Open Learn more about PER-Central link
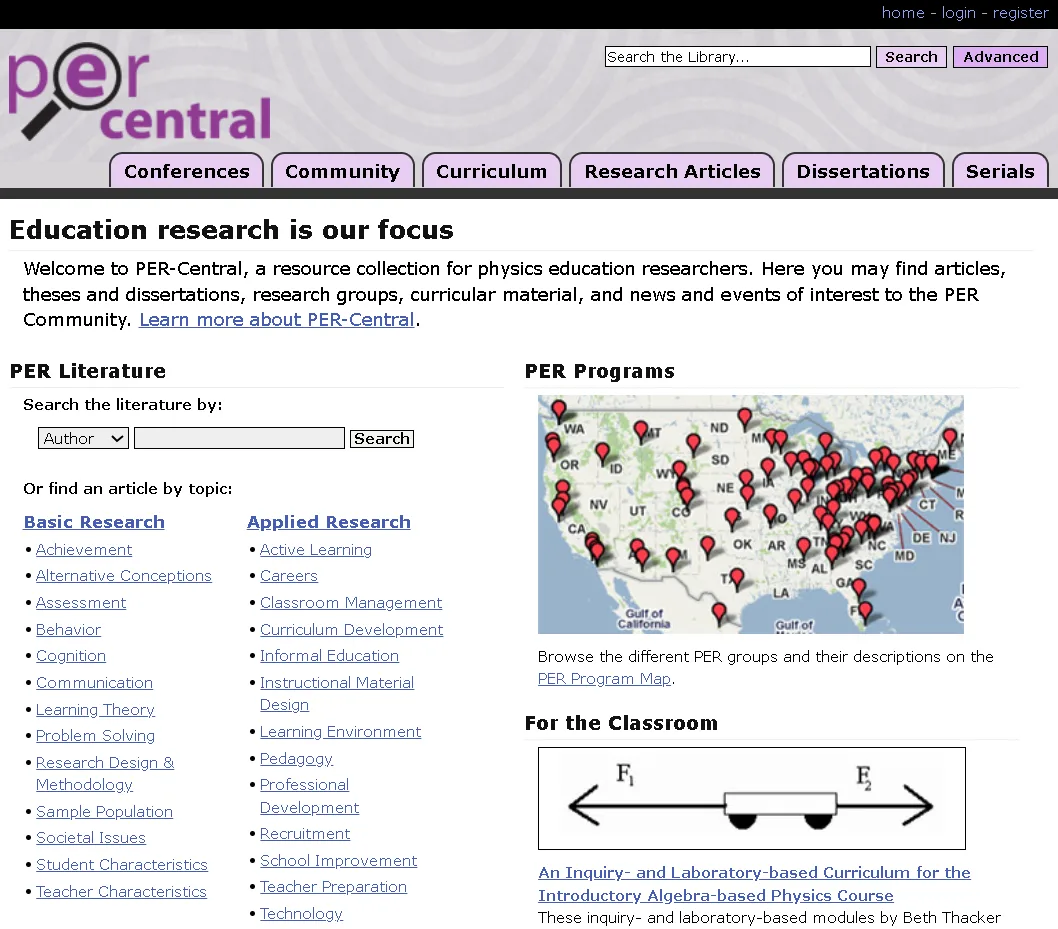The width and height of the screenshot is (1058, 929). tap(276, 319)
